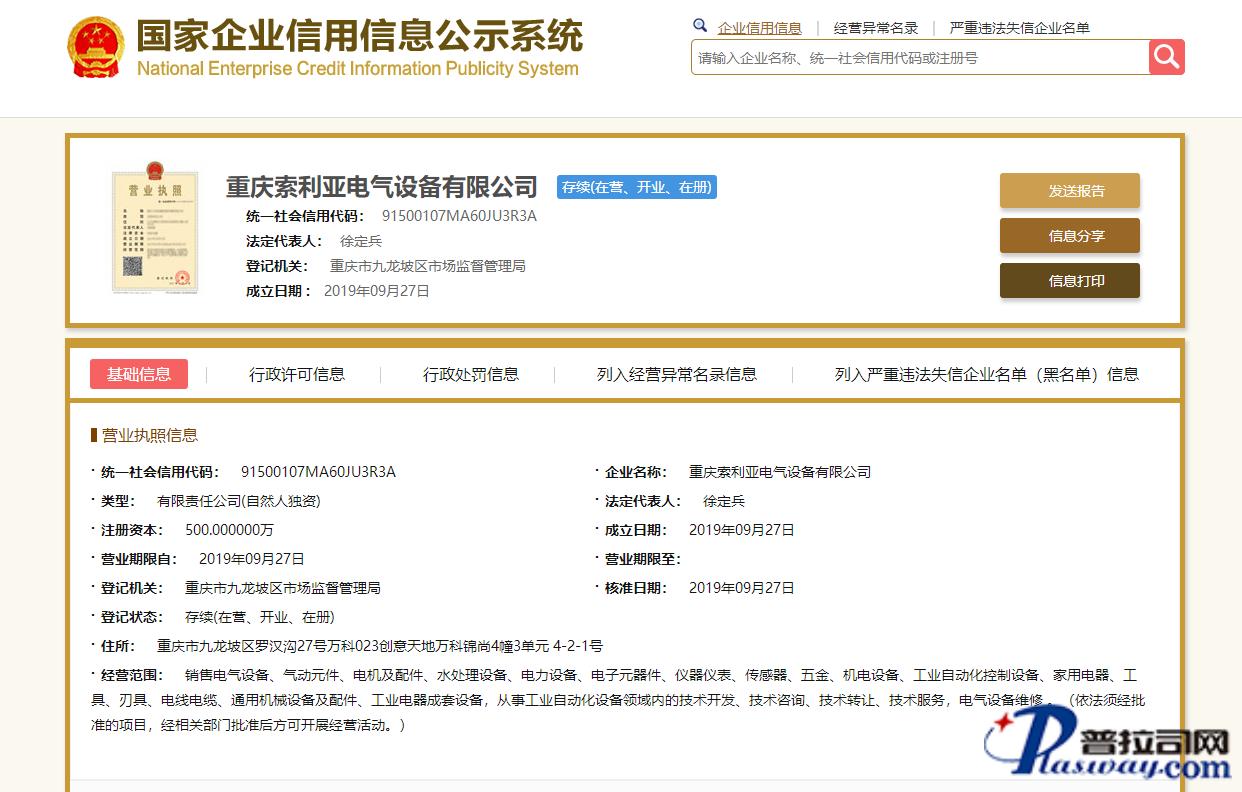This screenshot has height=792, width=1242.
Task: Click the red search magnifier button
Action: [x=1166, y=57]
